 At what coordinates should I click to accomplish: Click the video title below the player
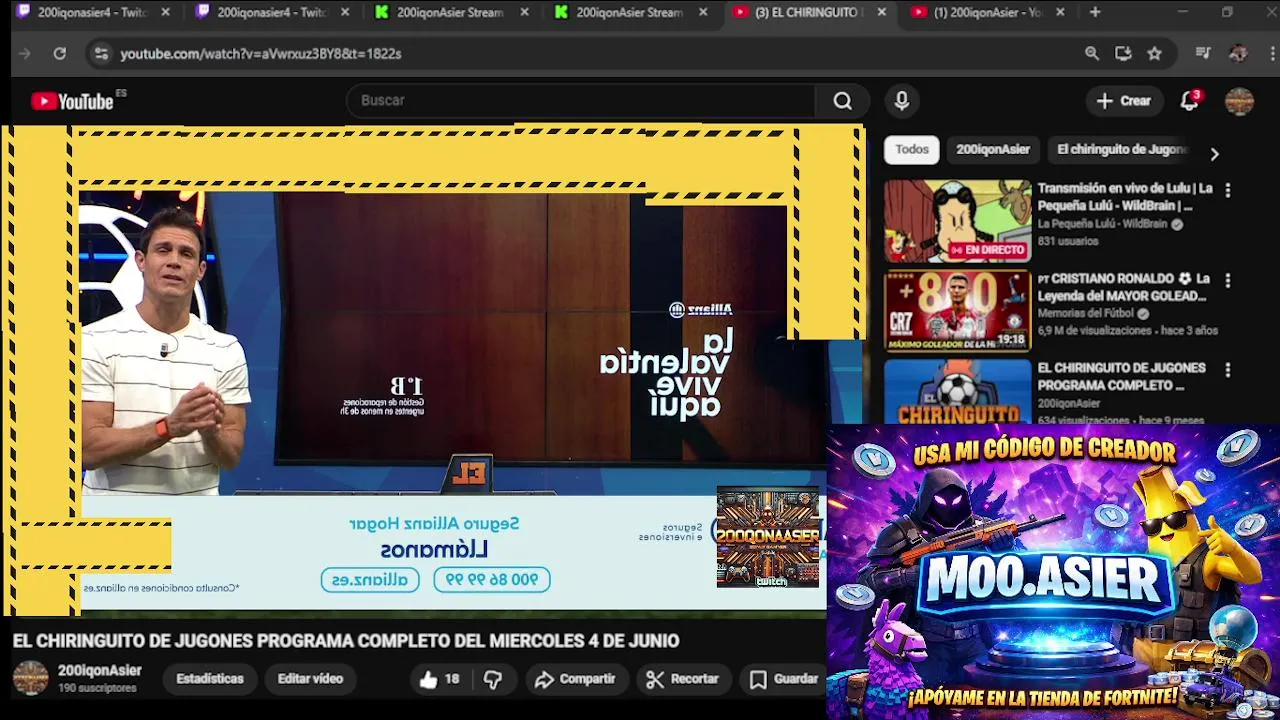346,641
